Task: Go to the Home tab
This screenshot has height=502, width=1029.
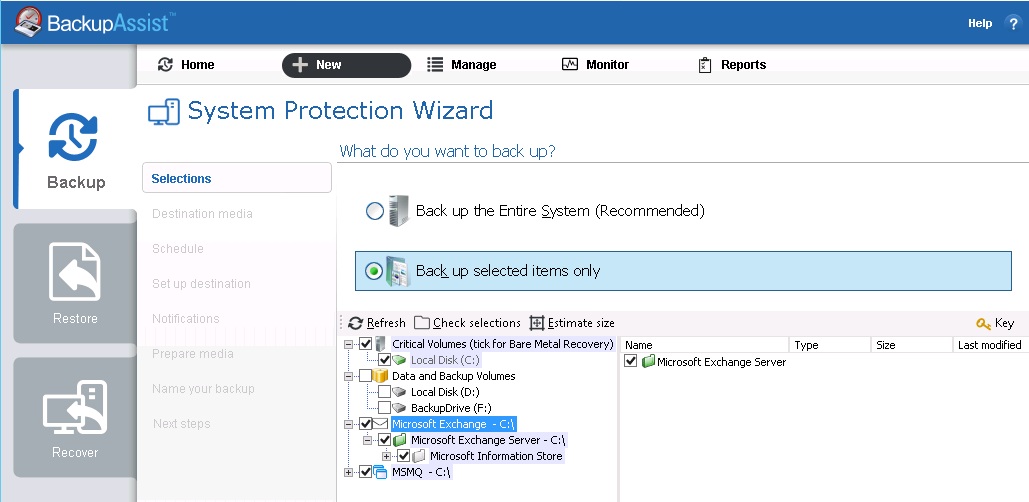Action: click(x=187, y=65)
